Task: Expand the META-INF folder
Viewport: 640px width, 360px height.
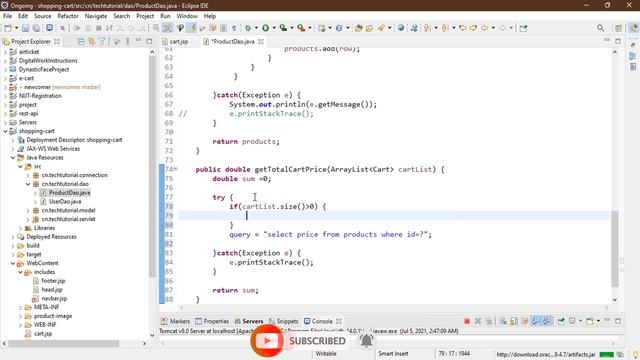Action: 20,307
